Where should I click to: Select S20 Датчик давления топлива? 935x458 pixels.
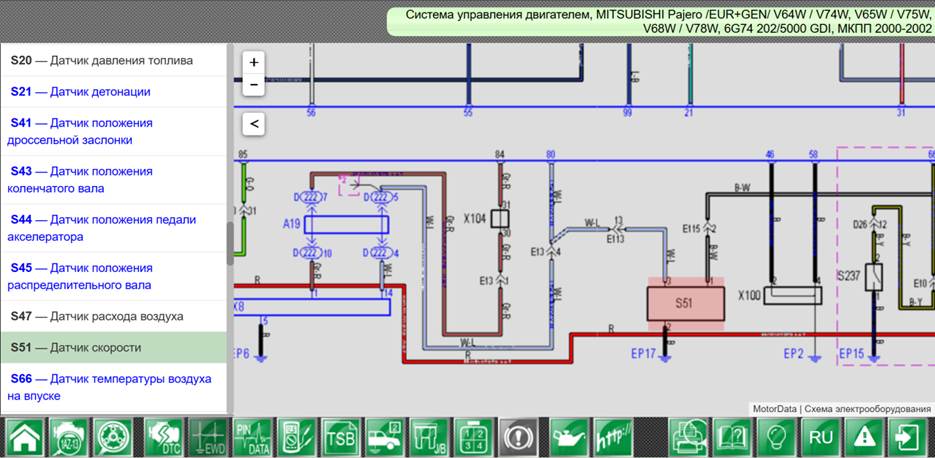tap(113, 60)
